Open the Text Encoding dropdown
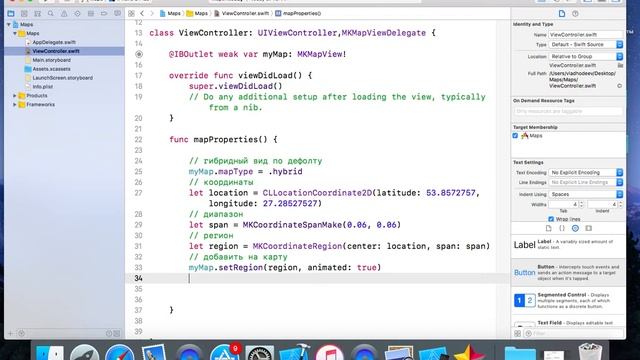Image resolution: width=640 pixels, height=360 pixels. [x=586, y=173]
